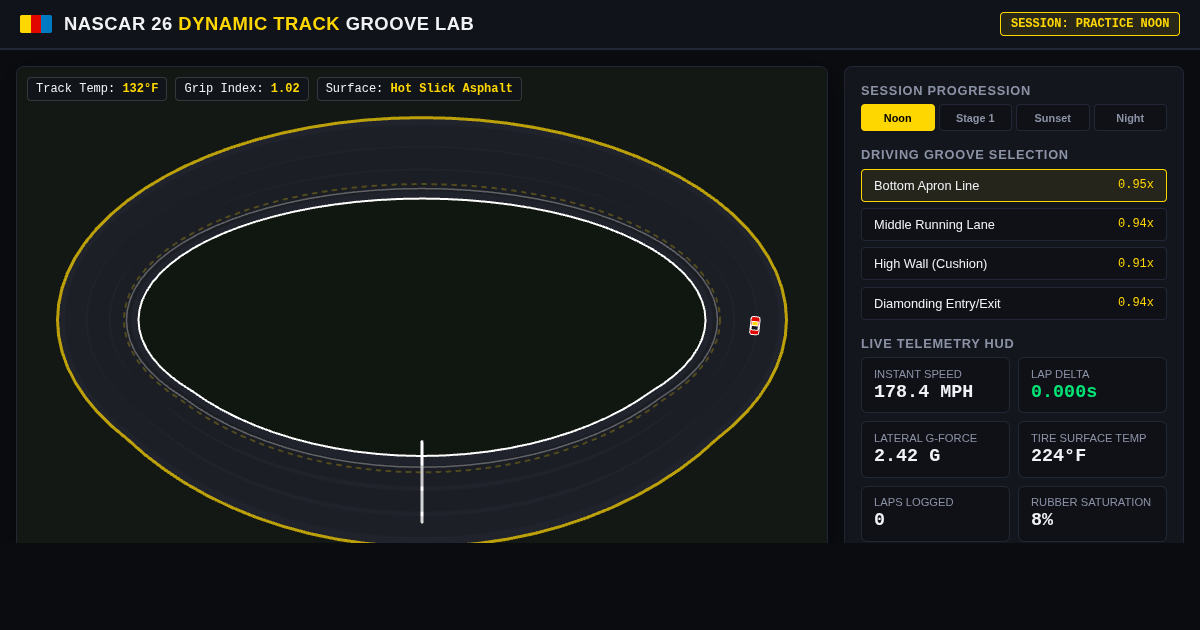Screen dimensions: 1200x630
Task: Click the Driving Groove Selection heading
Action: (x=965, y=155)
